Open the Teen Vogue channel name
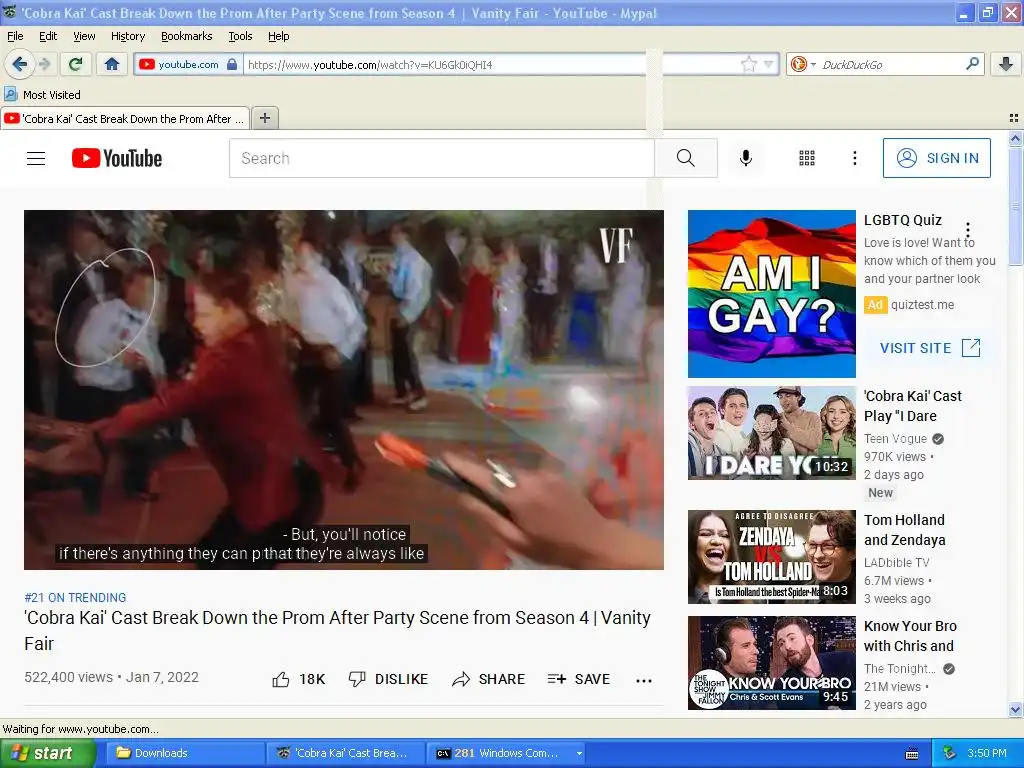The image size is (1024, 768). point(895,439)
